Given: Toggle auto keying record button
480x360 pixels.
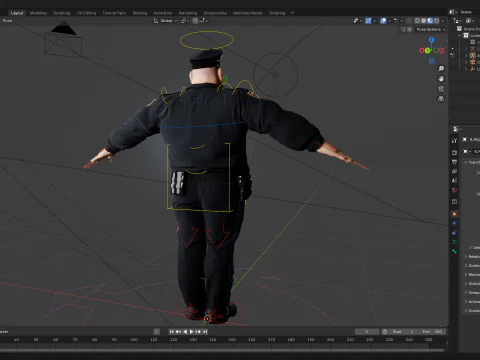Looking at the screenshot, I should click(x=157, y=332).
